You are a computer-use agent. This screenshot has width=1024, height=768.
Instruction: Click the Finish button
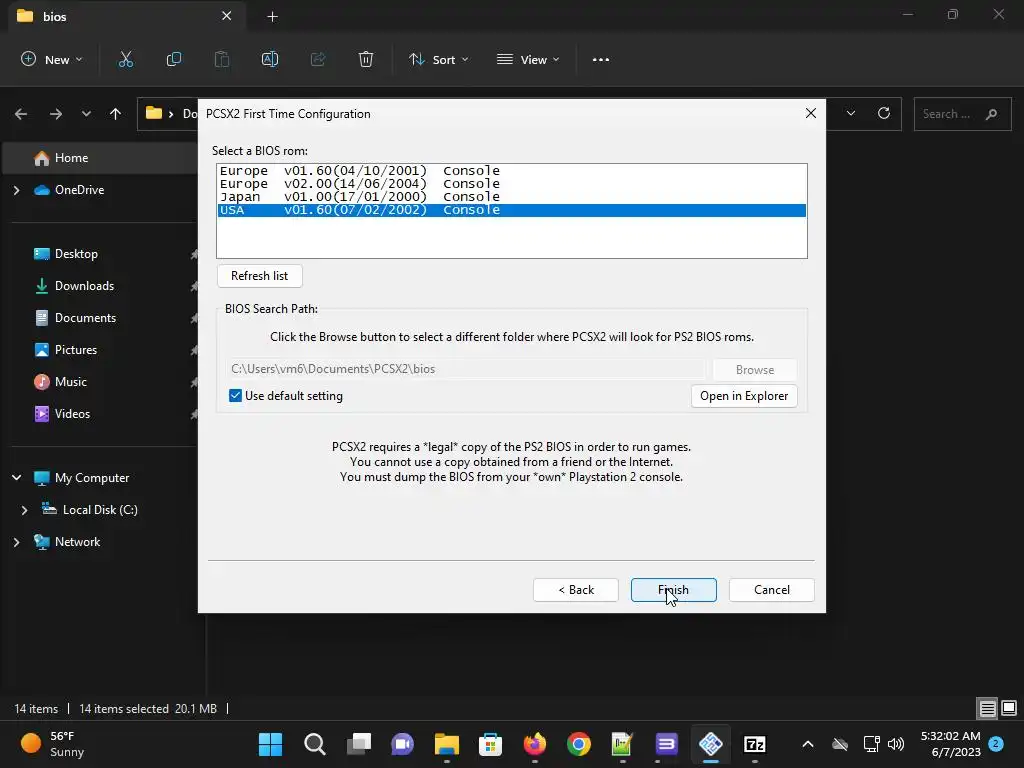pyautogui.click(x=673, y=590)
